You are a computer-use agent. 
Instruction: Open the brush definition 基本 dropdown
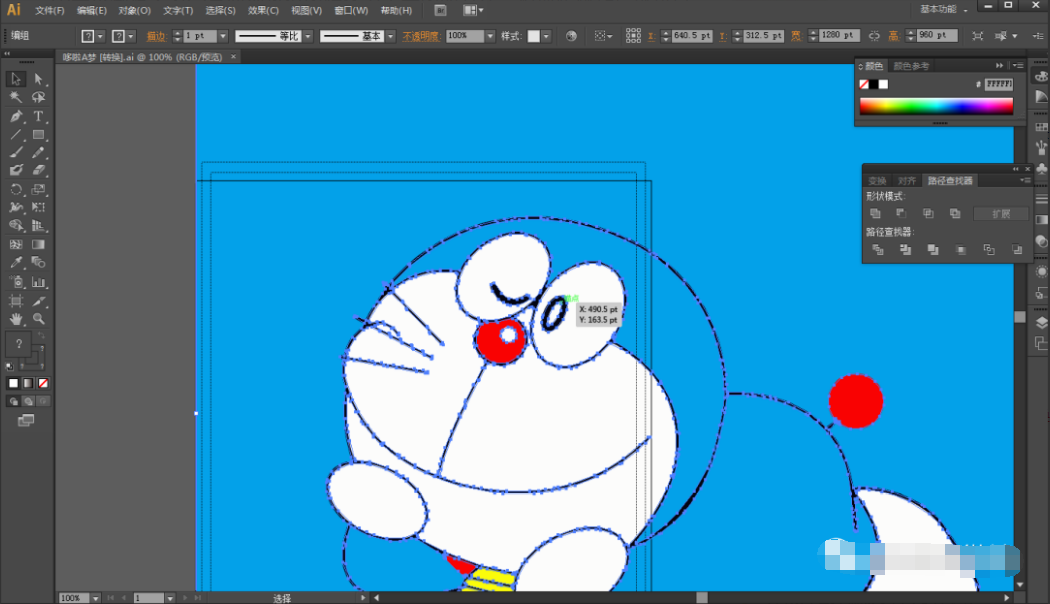[x=390, y=36]
